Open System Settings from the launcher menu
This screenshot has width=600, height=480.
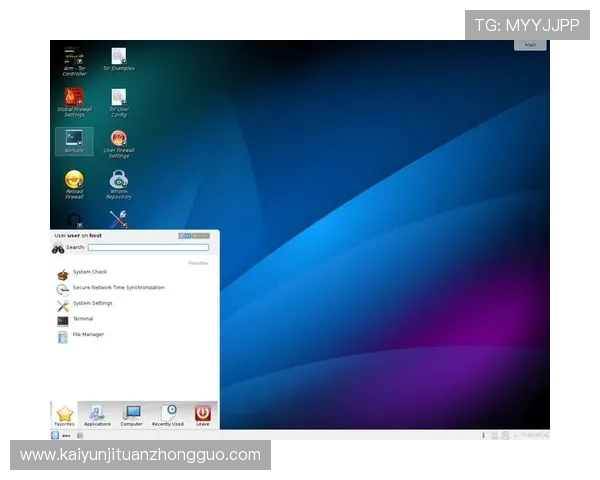coord(92,303)
